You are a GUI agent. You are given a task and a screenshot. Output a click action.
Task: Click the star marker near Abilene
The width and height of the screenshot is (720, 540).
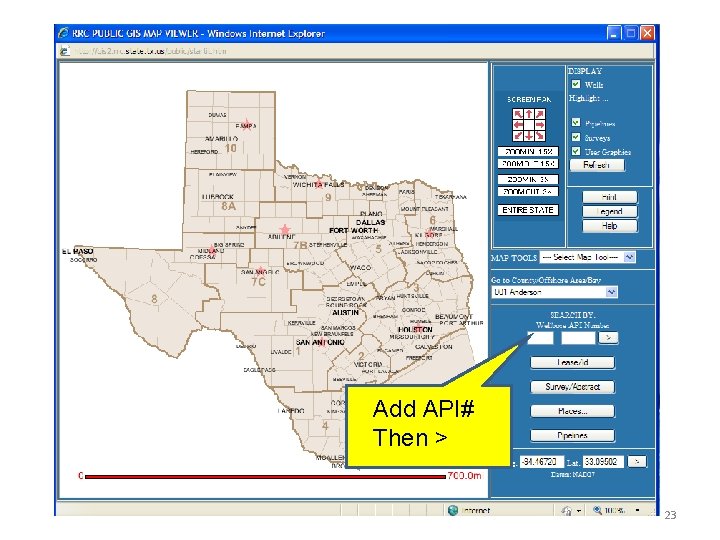pos(285,229)
